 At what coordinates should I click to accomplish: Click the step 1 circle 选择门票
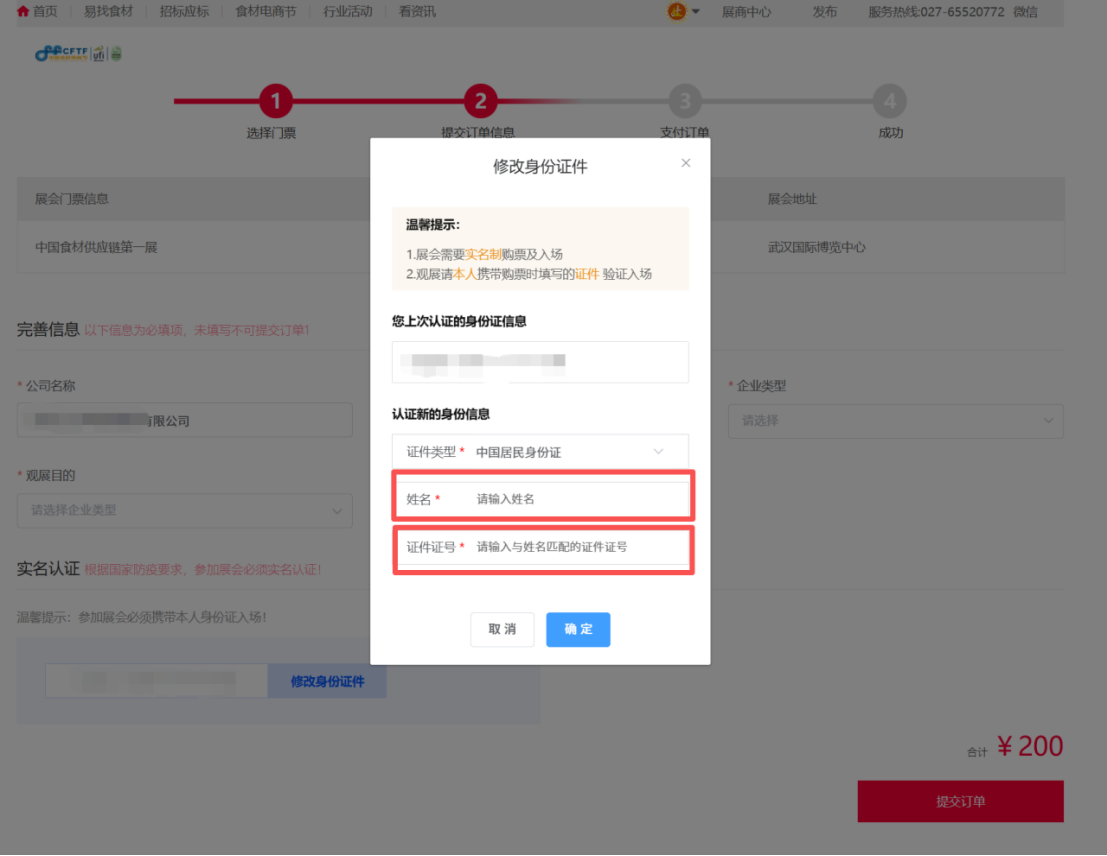(275, 101)
